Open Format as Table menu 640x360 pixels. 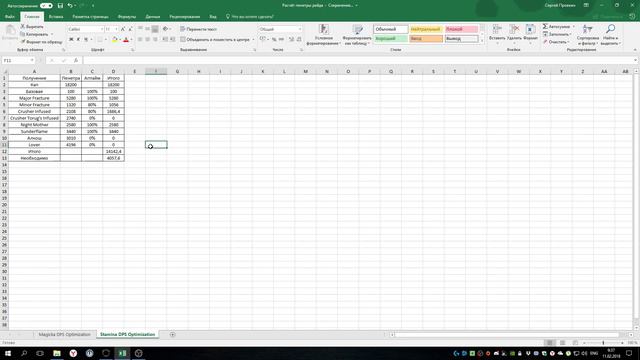point(357,35)
